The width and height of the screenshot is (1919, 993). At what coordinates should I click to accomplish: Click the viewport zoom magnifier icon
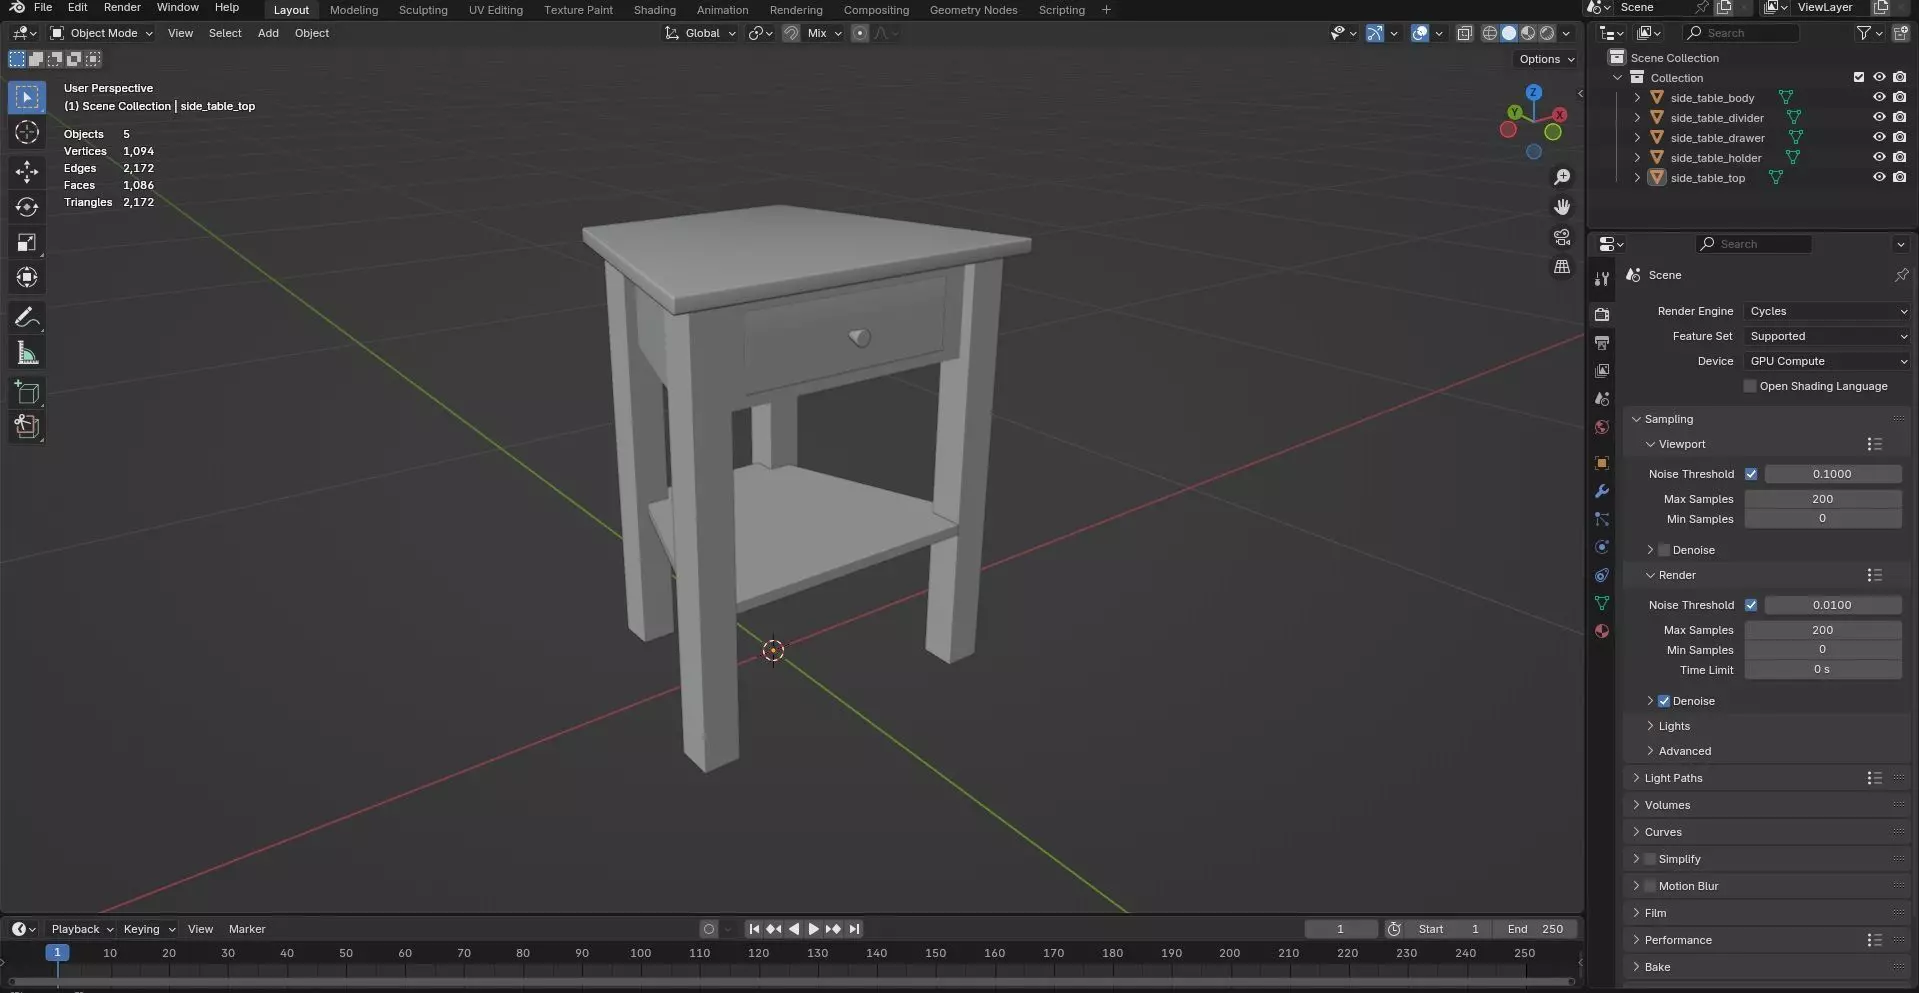pos(1562,177)
